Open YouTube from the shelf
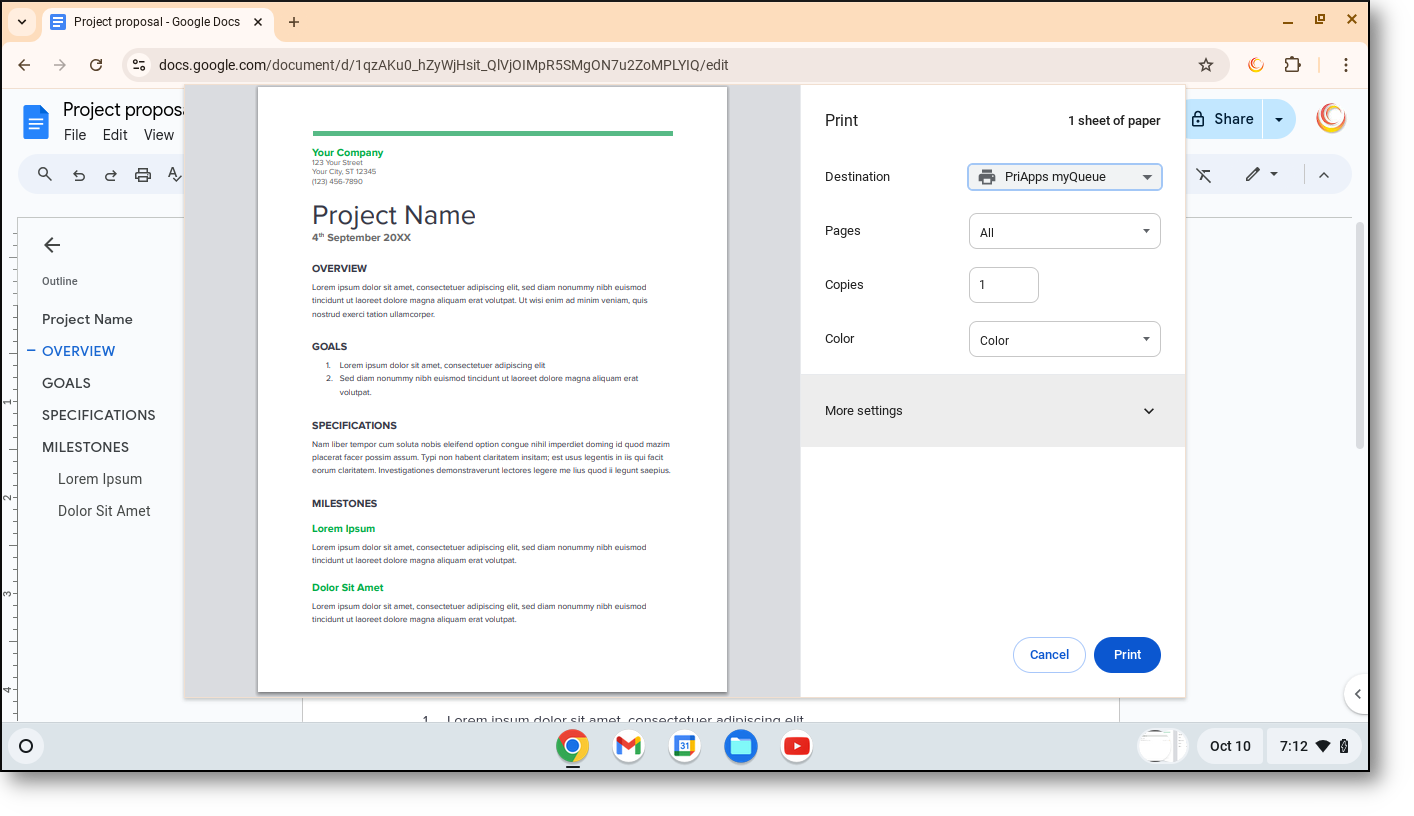Screen dimensions: 1414x816 coord(797,746)
